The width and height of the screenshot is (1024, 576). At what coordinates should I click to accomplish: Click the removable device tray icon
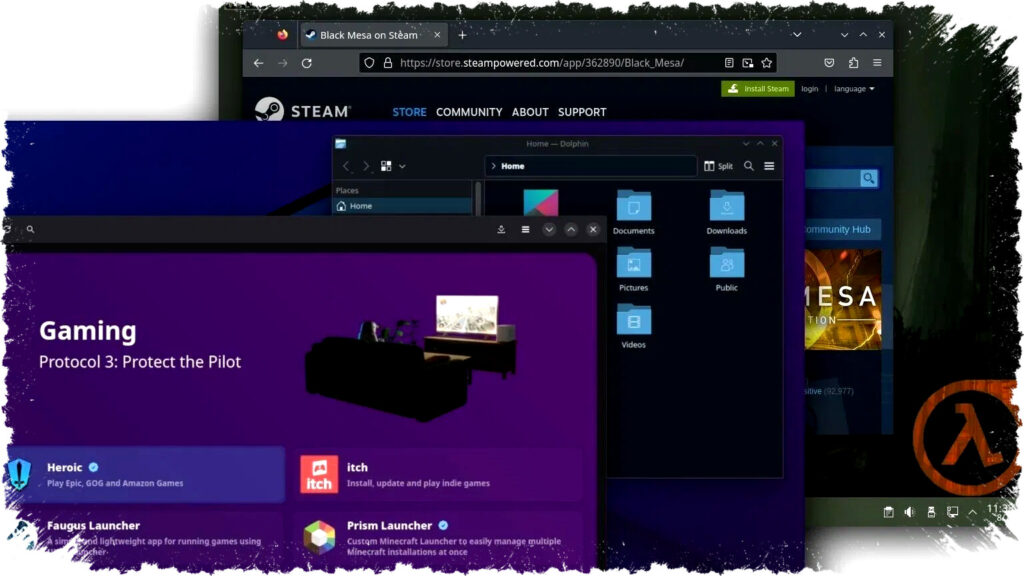tap(931, 512)
